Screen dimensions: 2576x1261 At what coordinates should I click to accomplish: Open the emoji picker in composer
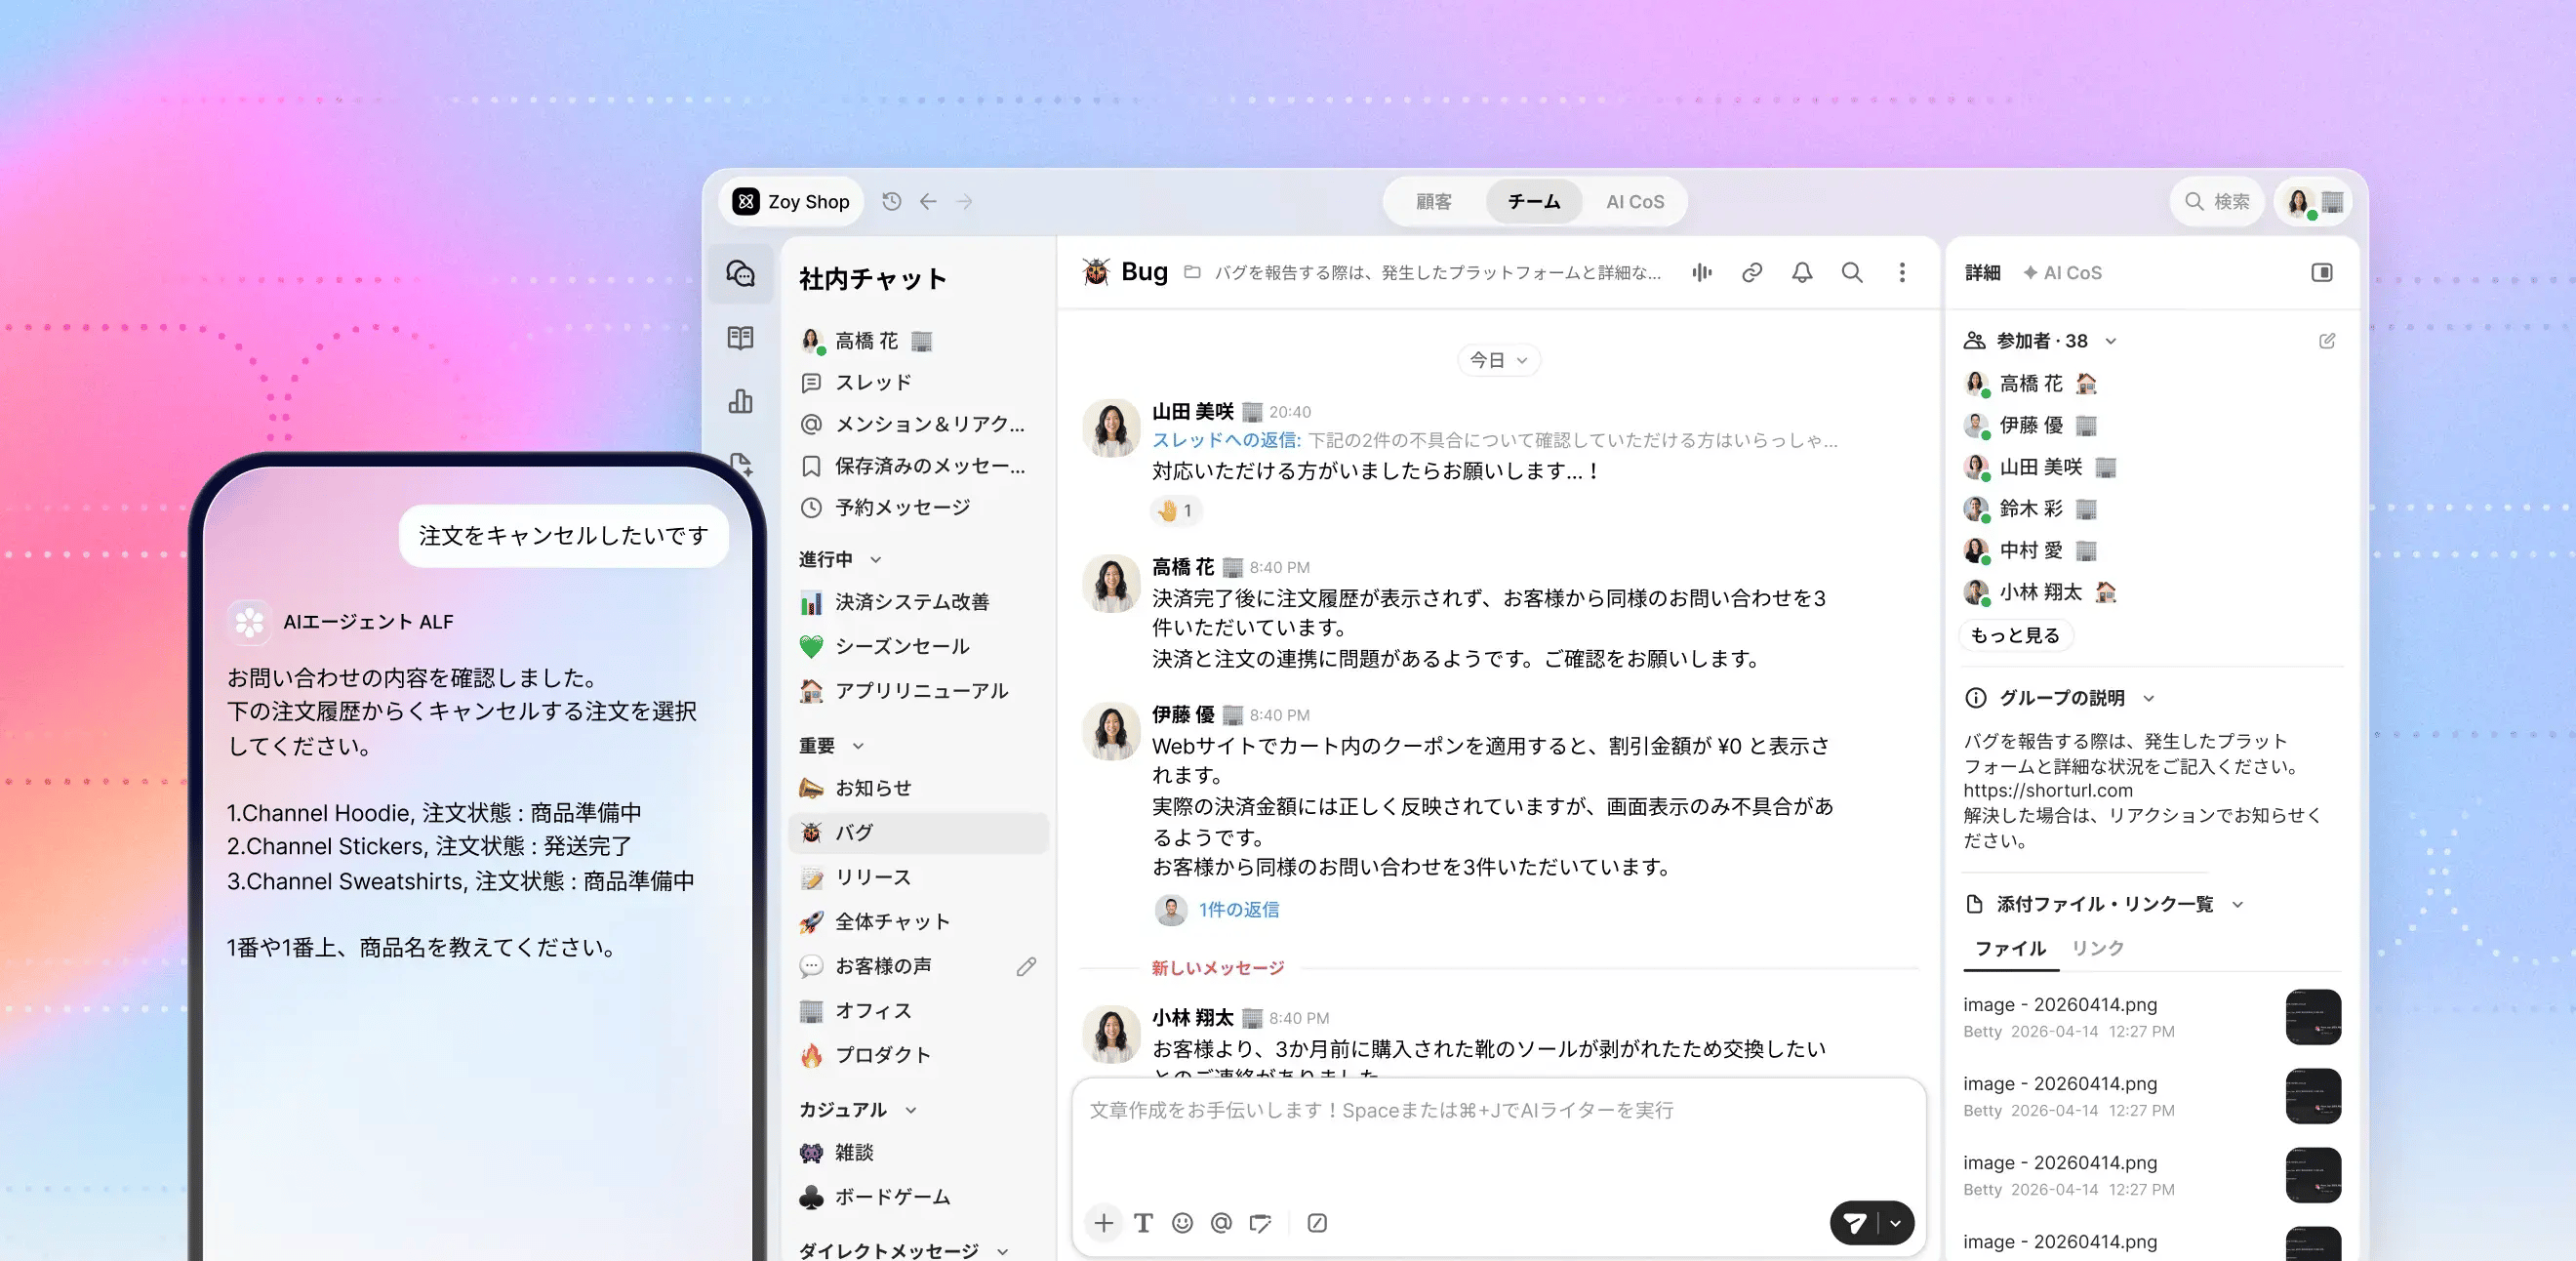[x=1182, y=1222]
